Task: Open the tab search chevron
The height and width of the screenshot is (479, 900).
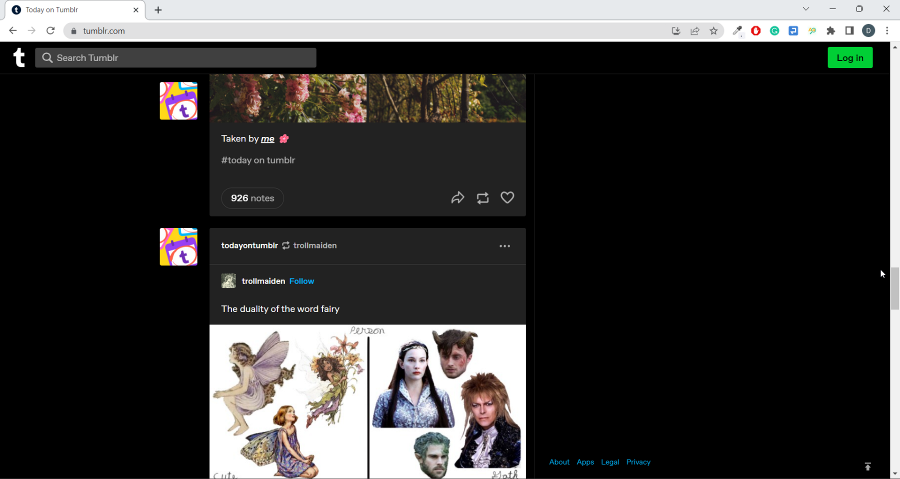Action: click(806, 9)
